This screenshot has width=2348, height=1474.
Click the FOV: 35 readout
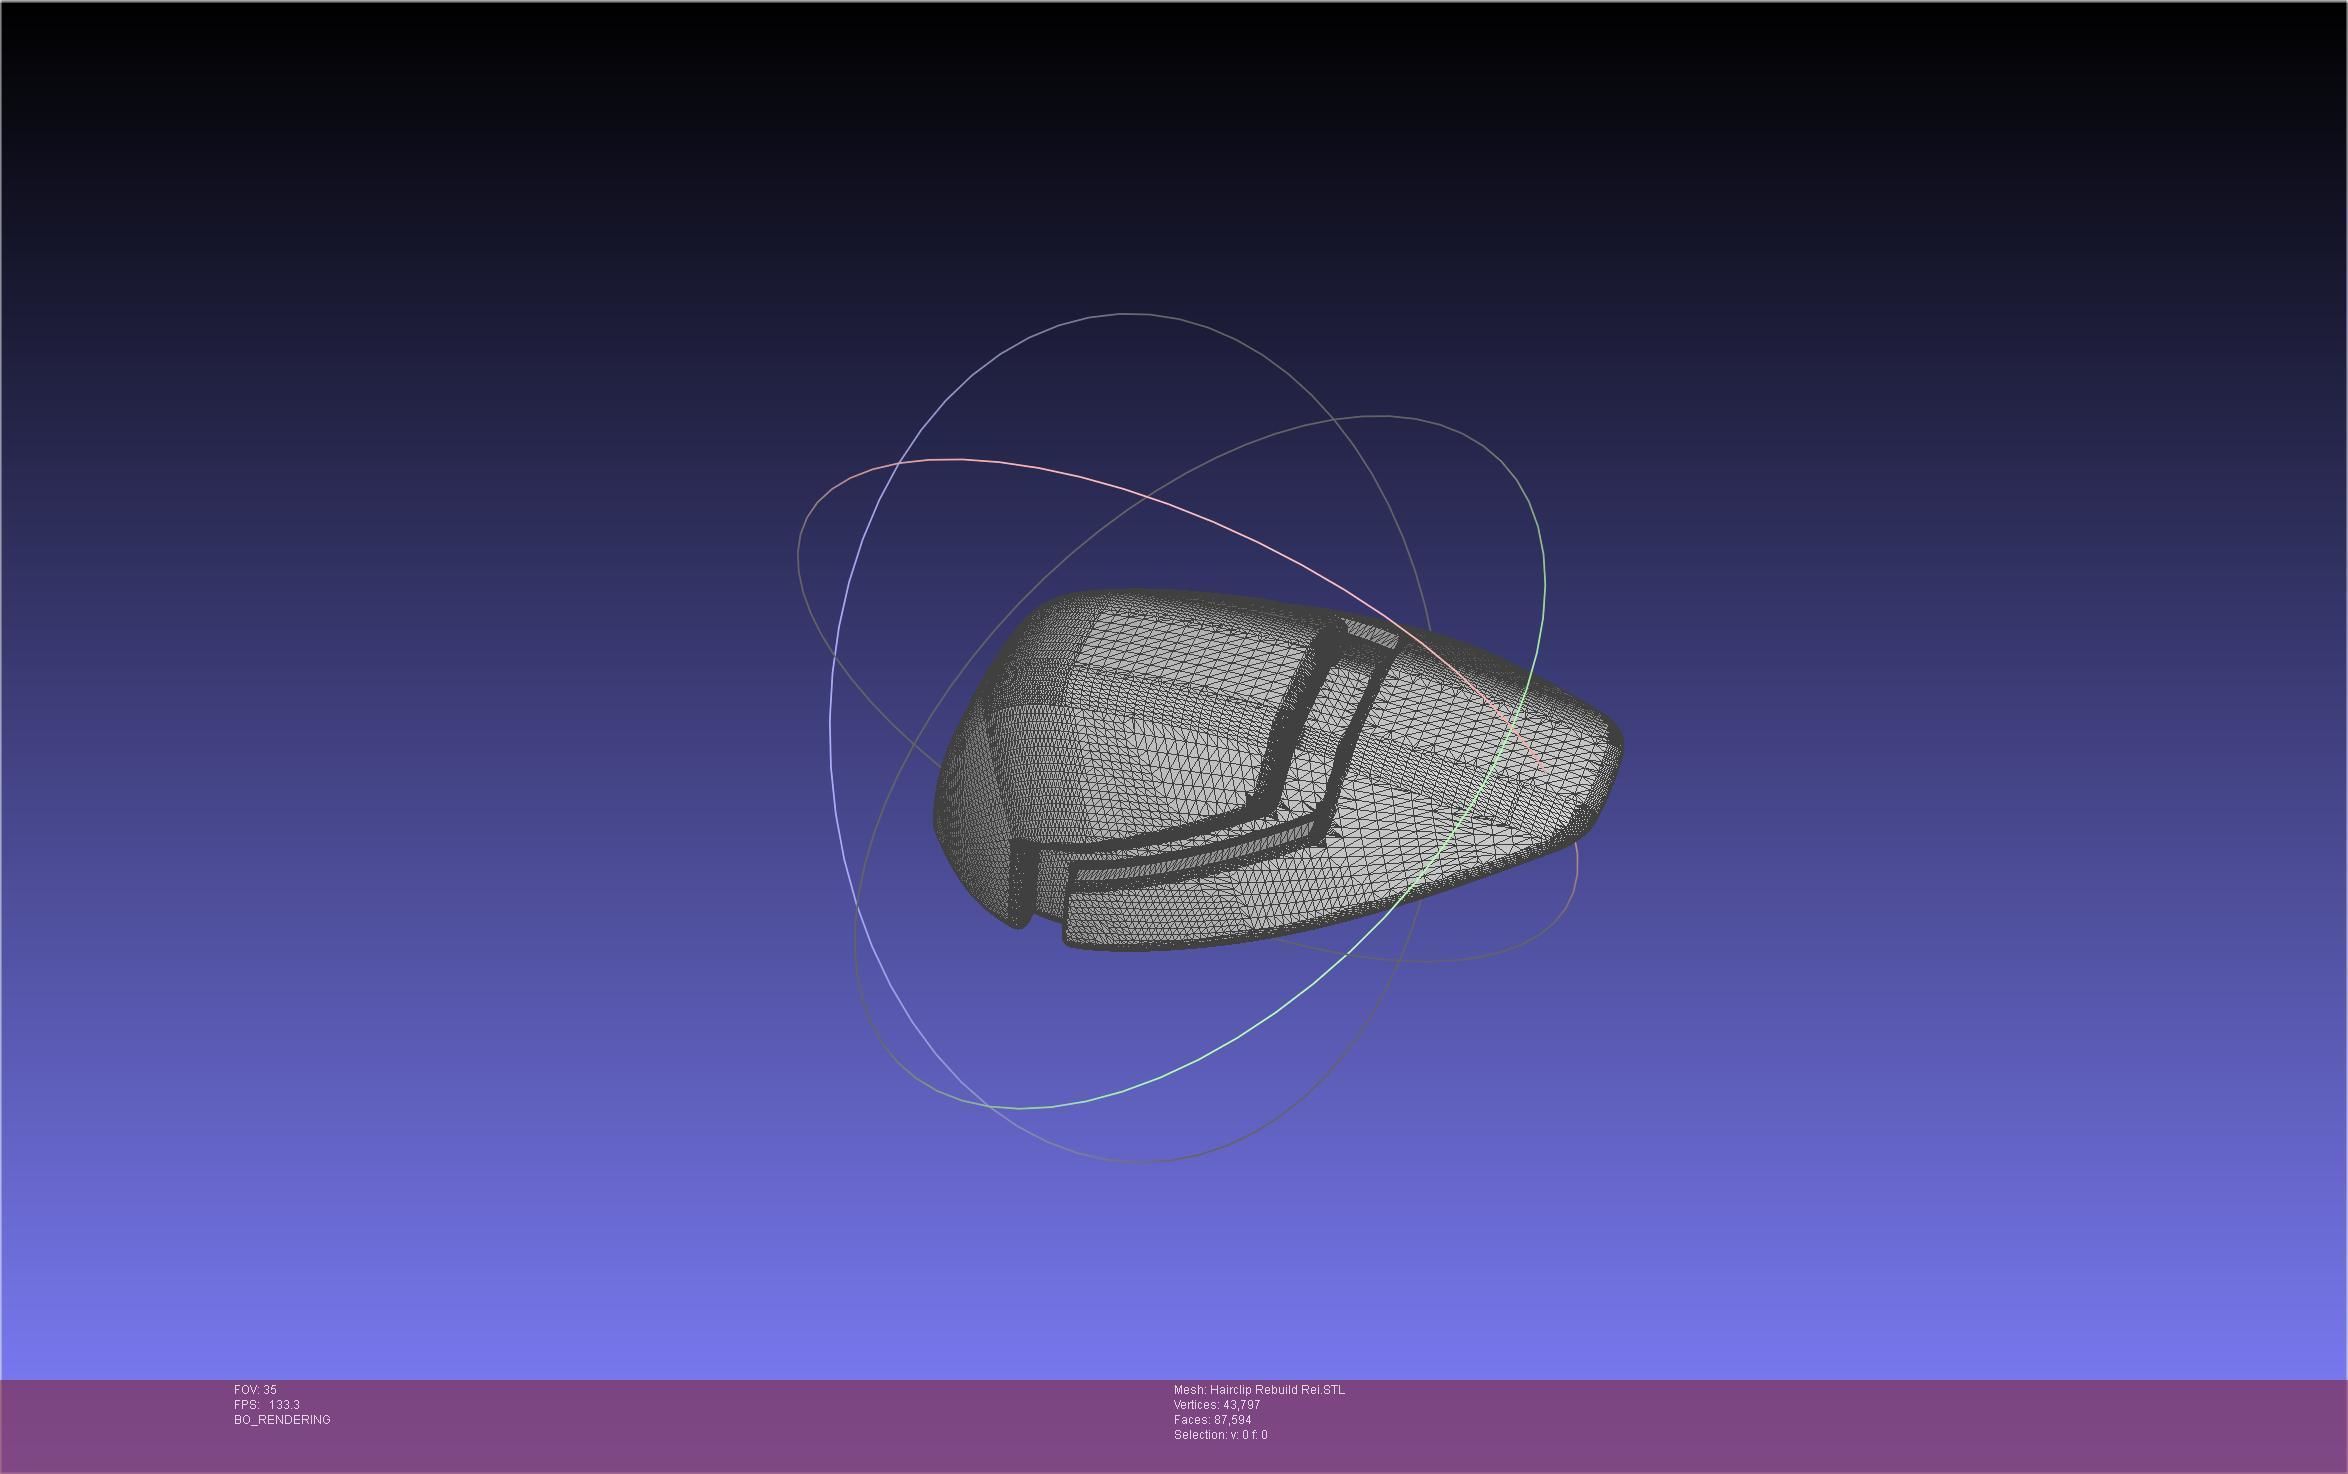click(255, 1390)
